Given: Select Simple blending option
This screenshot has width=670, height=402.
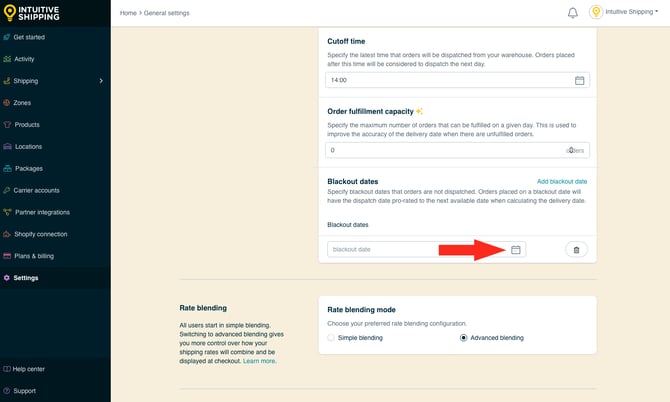Looking at the screenshot, I should point(332,338).
